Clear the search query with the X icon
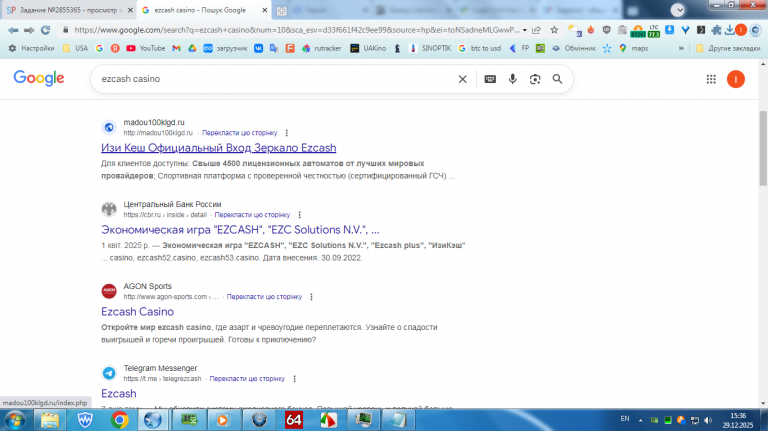This screenshot has height=431, width=768. click(x=462, y=79)
